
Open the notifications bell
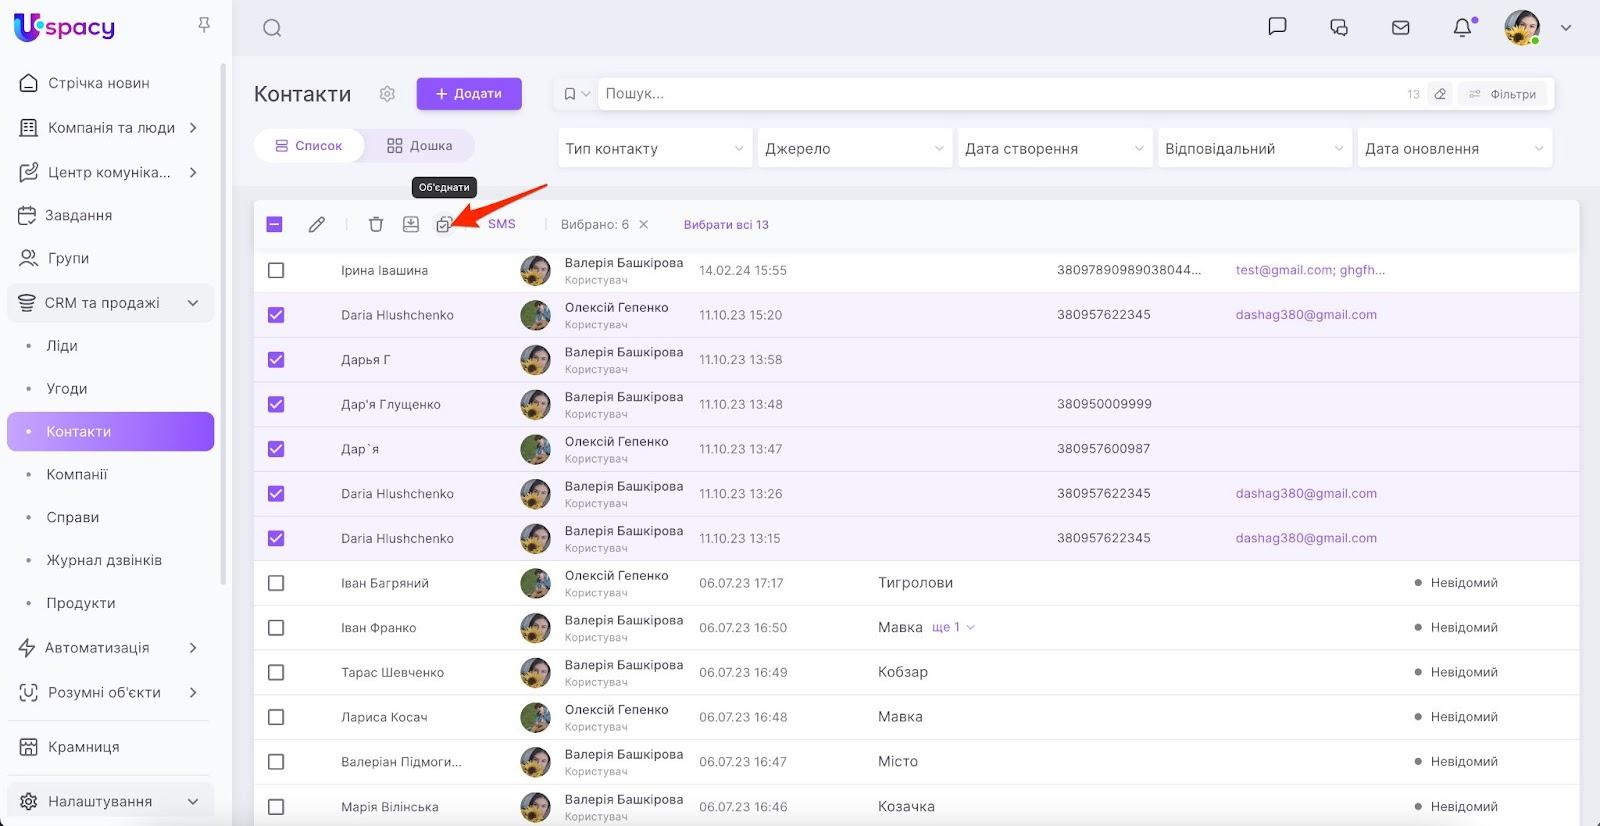[1462, 28]
